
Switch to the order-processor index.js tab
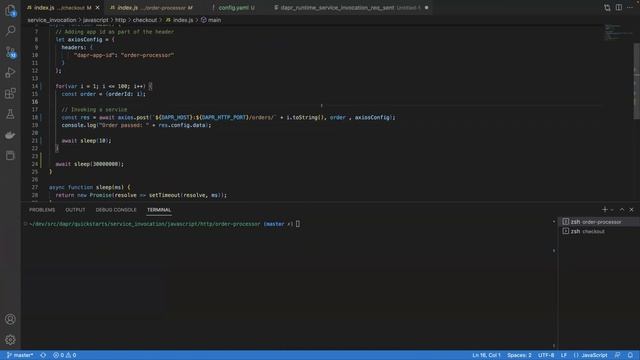[151, 8]
